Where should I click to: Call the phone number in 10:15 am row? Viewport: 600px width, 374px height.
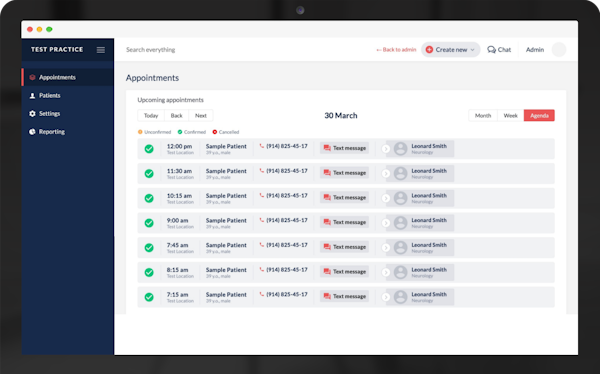coord(284,196)
